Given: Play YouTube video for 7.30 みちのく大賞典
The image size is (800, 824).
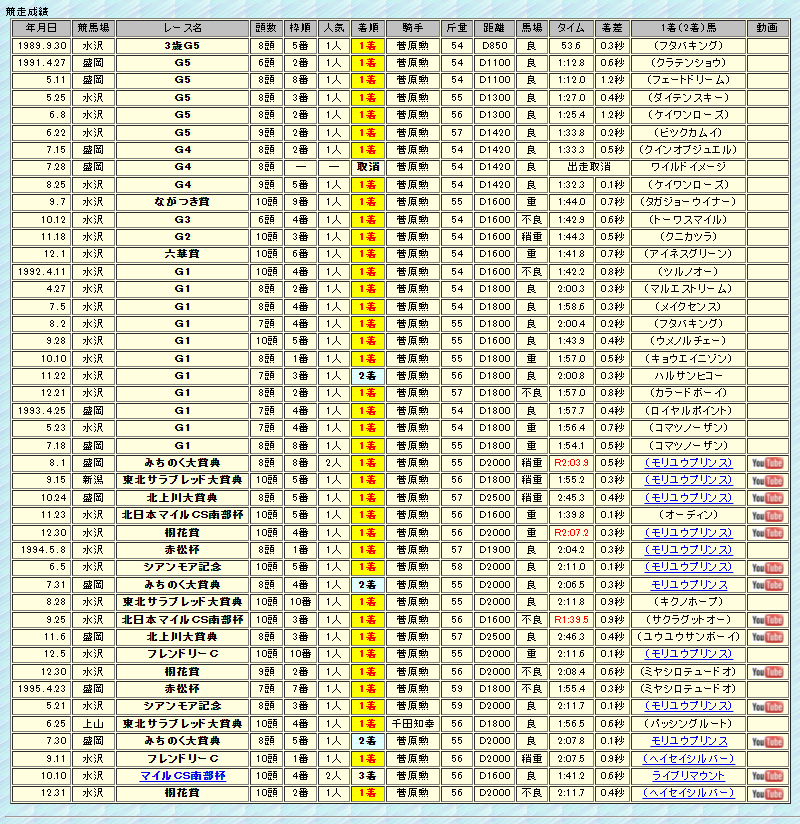Looking at the screenshot, I should pos(767,741).
